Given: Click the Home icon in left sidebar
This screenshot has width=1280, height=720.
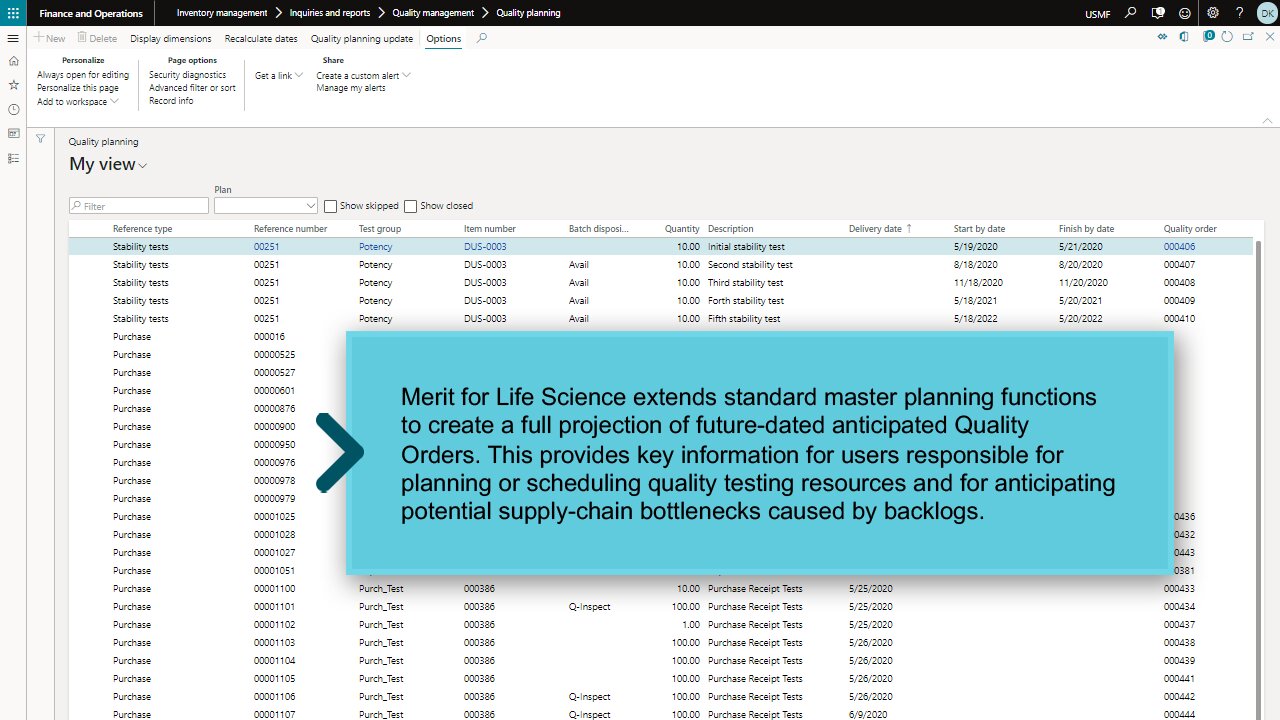Looking at the screenshot, I should [13, 61].
